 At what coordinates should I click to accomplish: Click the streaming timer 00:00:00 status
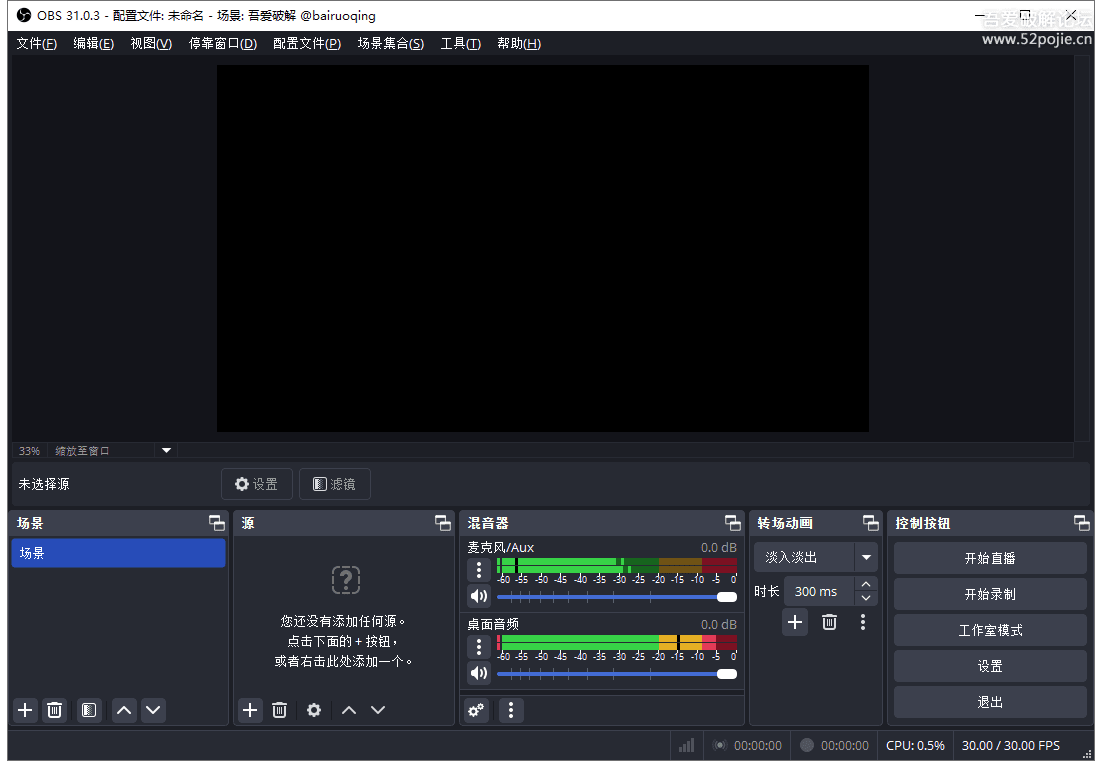tap(747, 746)
